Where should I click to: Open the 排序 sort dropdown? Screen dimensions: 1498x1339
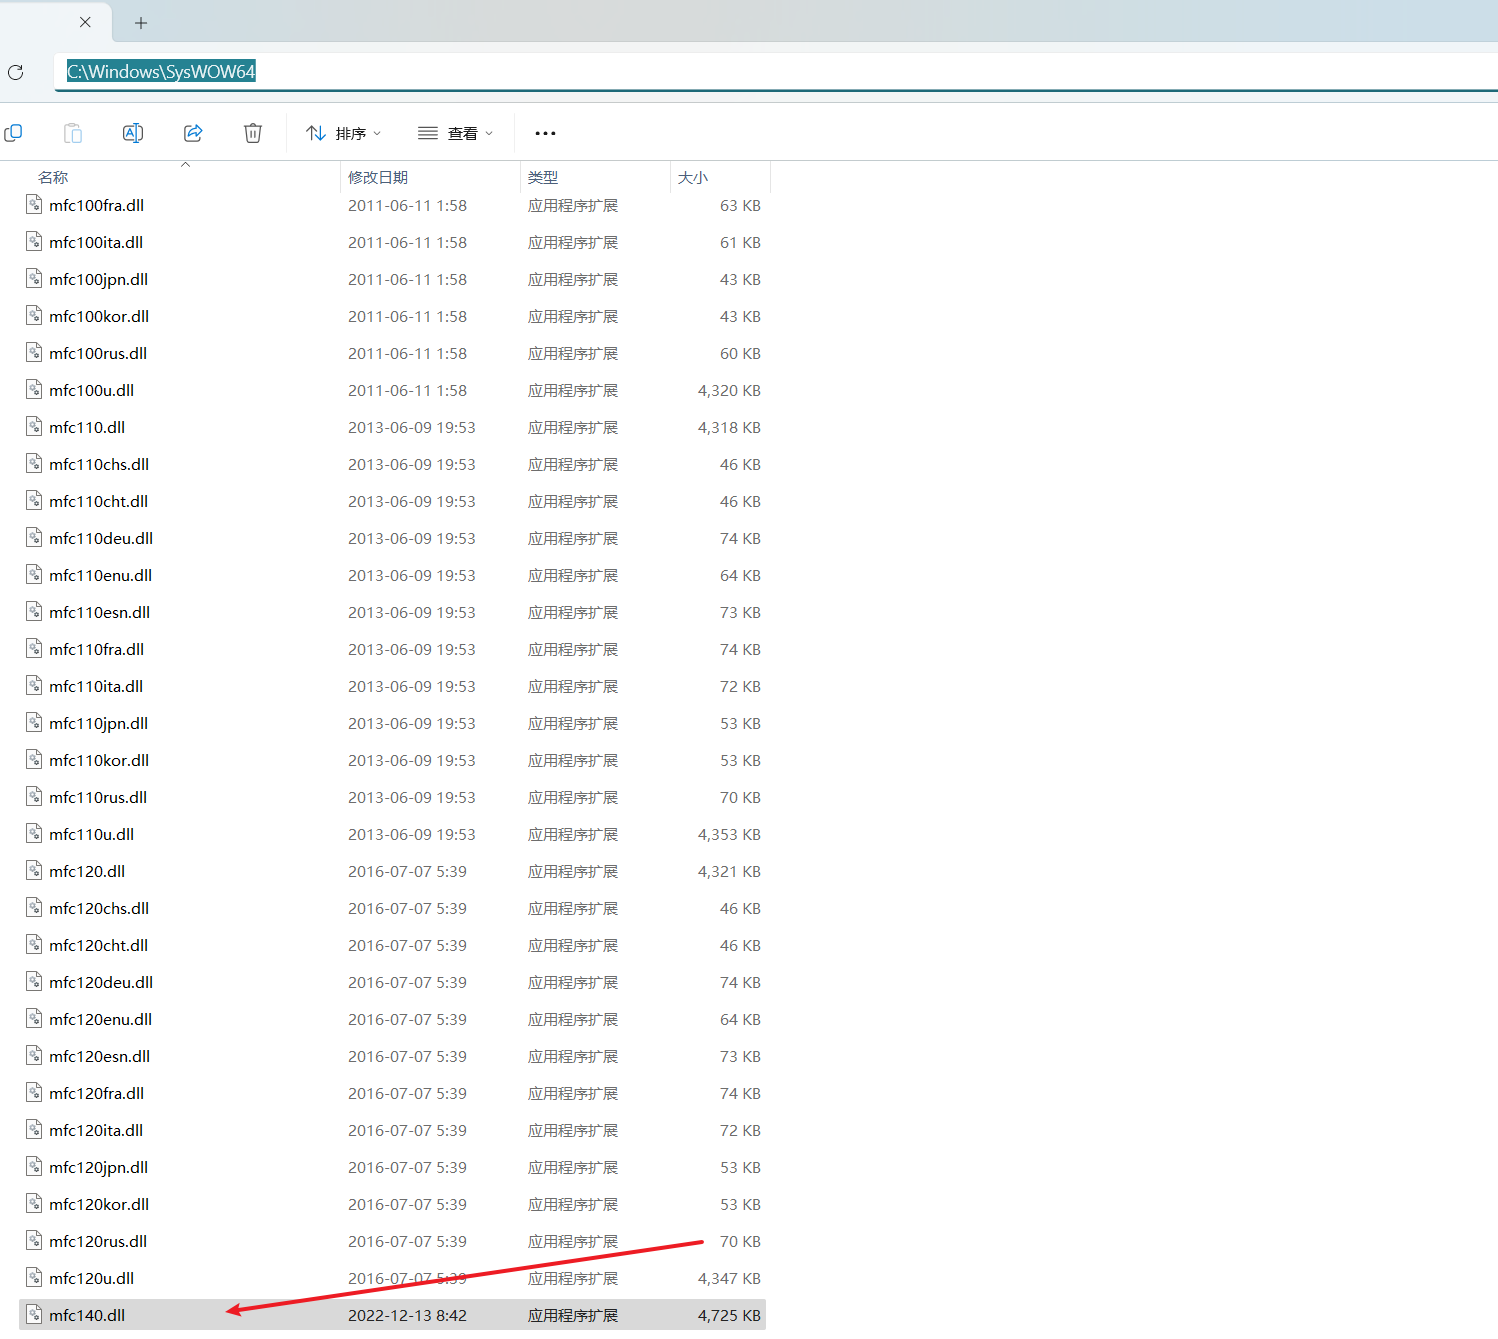[x=343, y=133]
